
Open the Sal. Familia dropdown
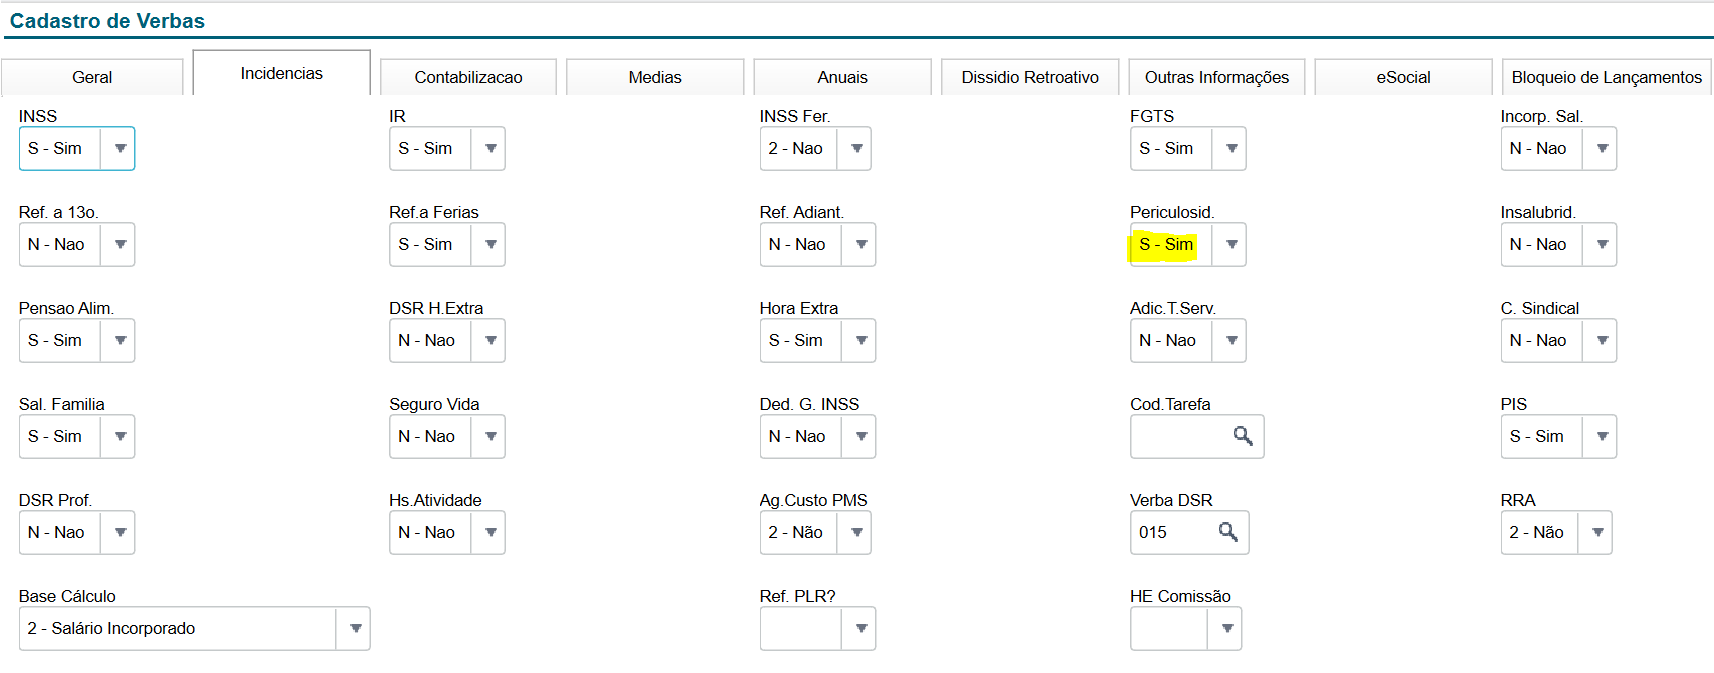(120, 436)
